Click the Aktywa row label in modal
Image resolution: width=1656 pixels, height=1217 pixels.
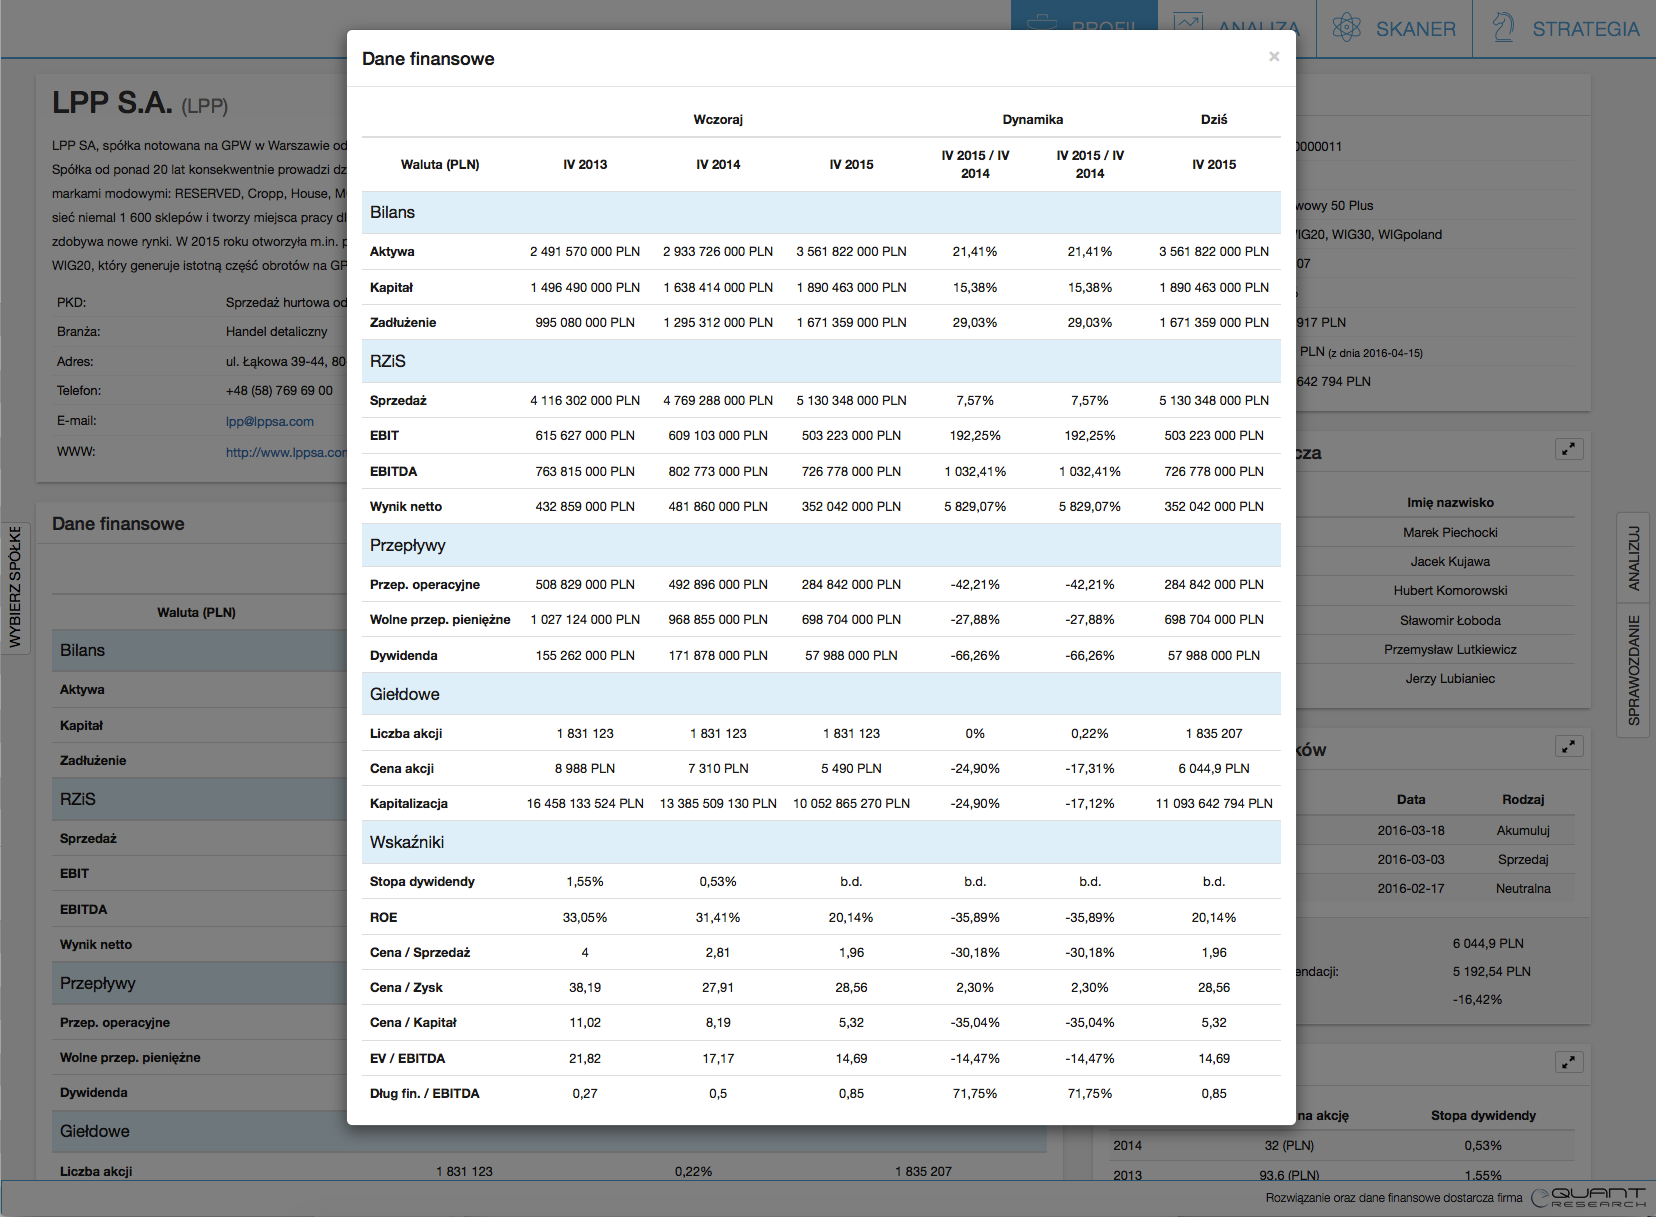(x=392, y=252)
